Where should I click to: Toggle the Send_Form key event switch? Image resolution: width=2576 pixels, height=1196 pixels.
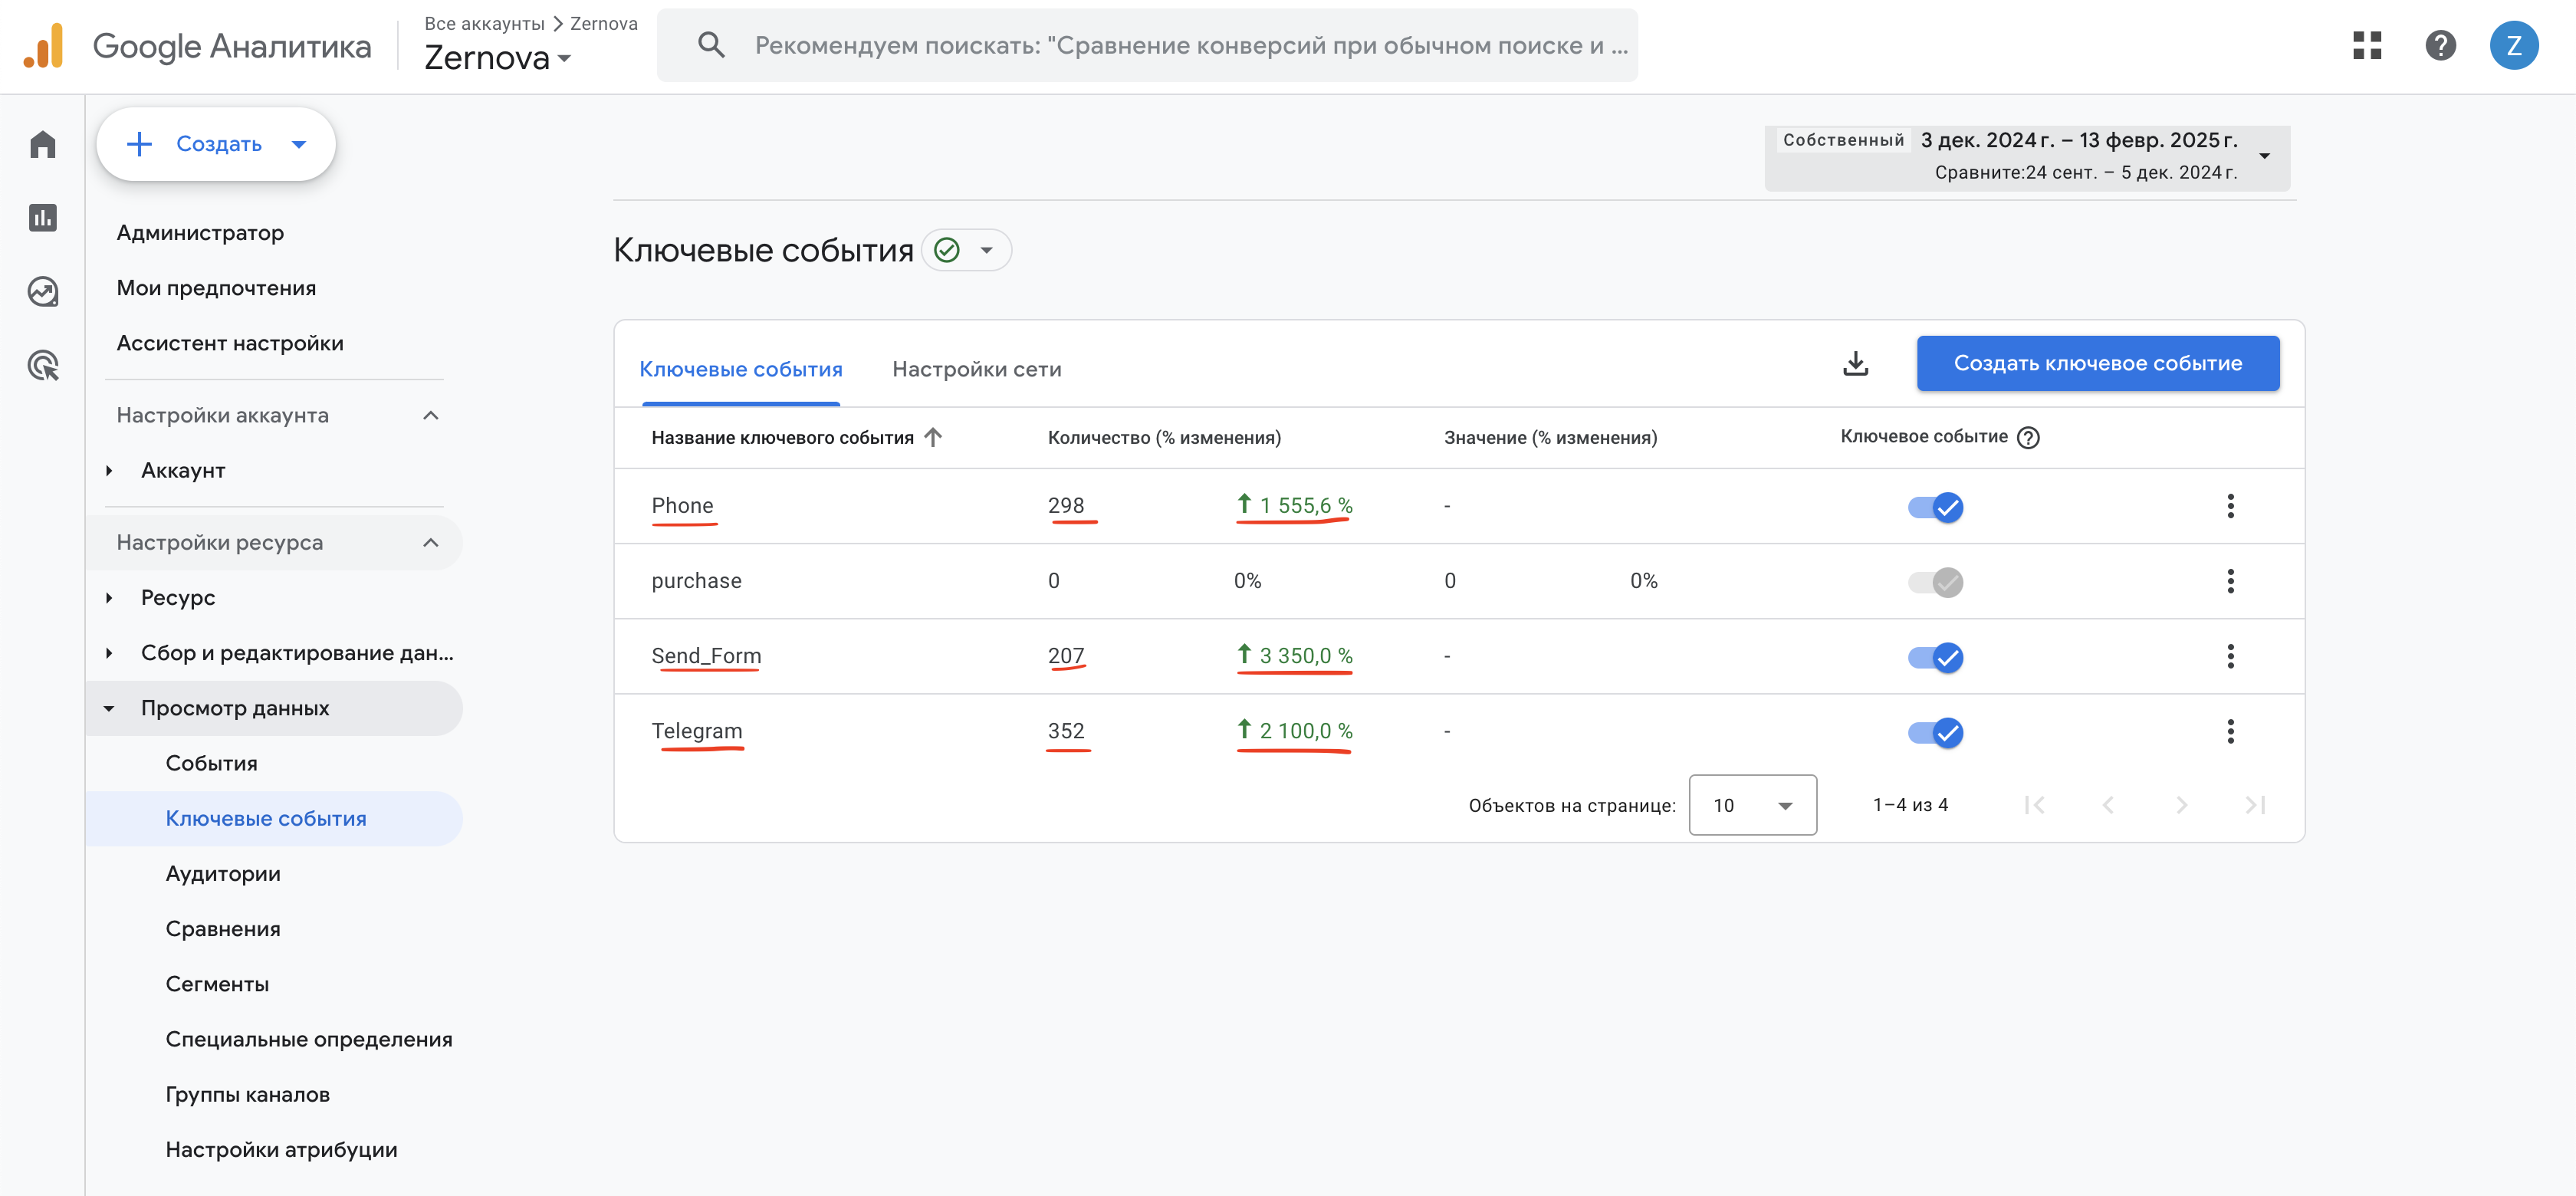pos(1935,657)
